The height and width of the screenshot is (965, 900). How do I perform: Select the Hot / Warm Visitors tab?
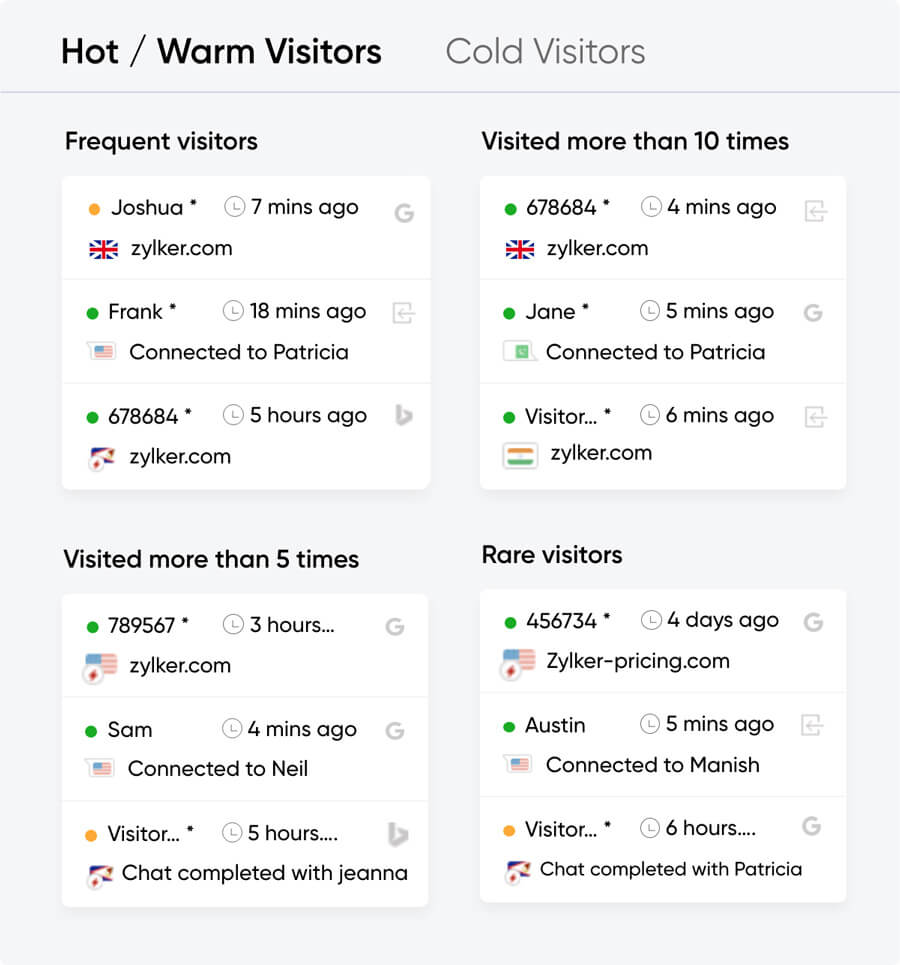(221, 52)
